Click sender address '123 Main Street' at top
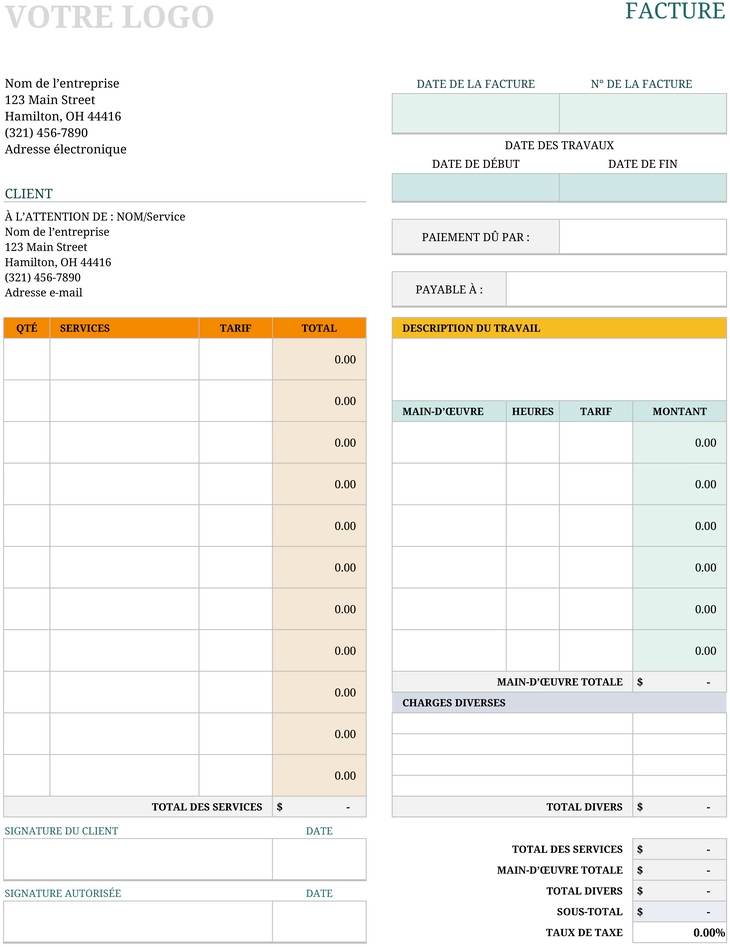The image size is (730, 947). pyautogui.click(x=50, y=100)
